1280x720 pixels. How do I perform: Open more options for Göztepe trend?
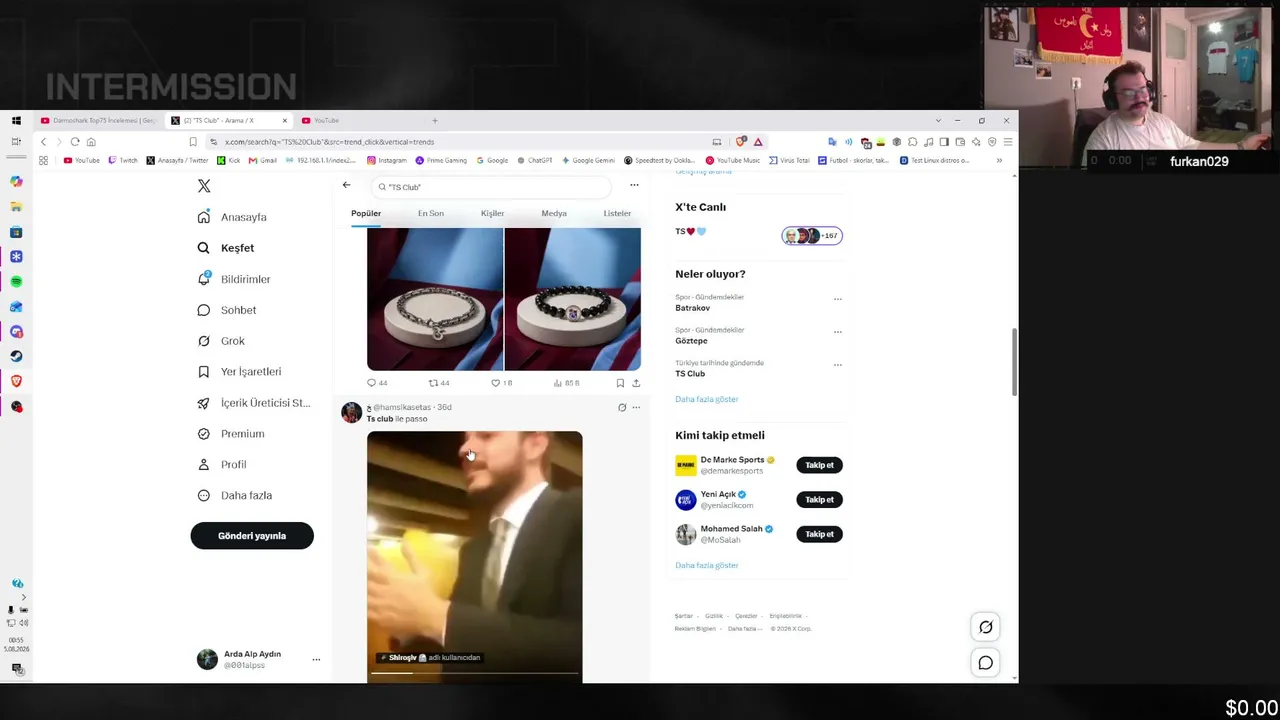click(838, 332)
